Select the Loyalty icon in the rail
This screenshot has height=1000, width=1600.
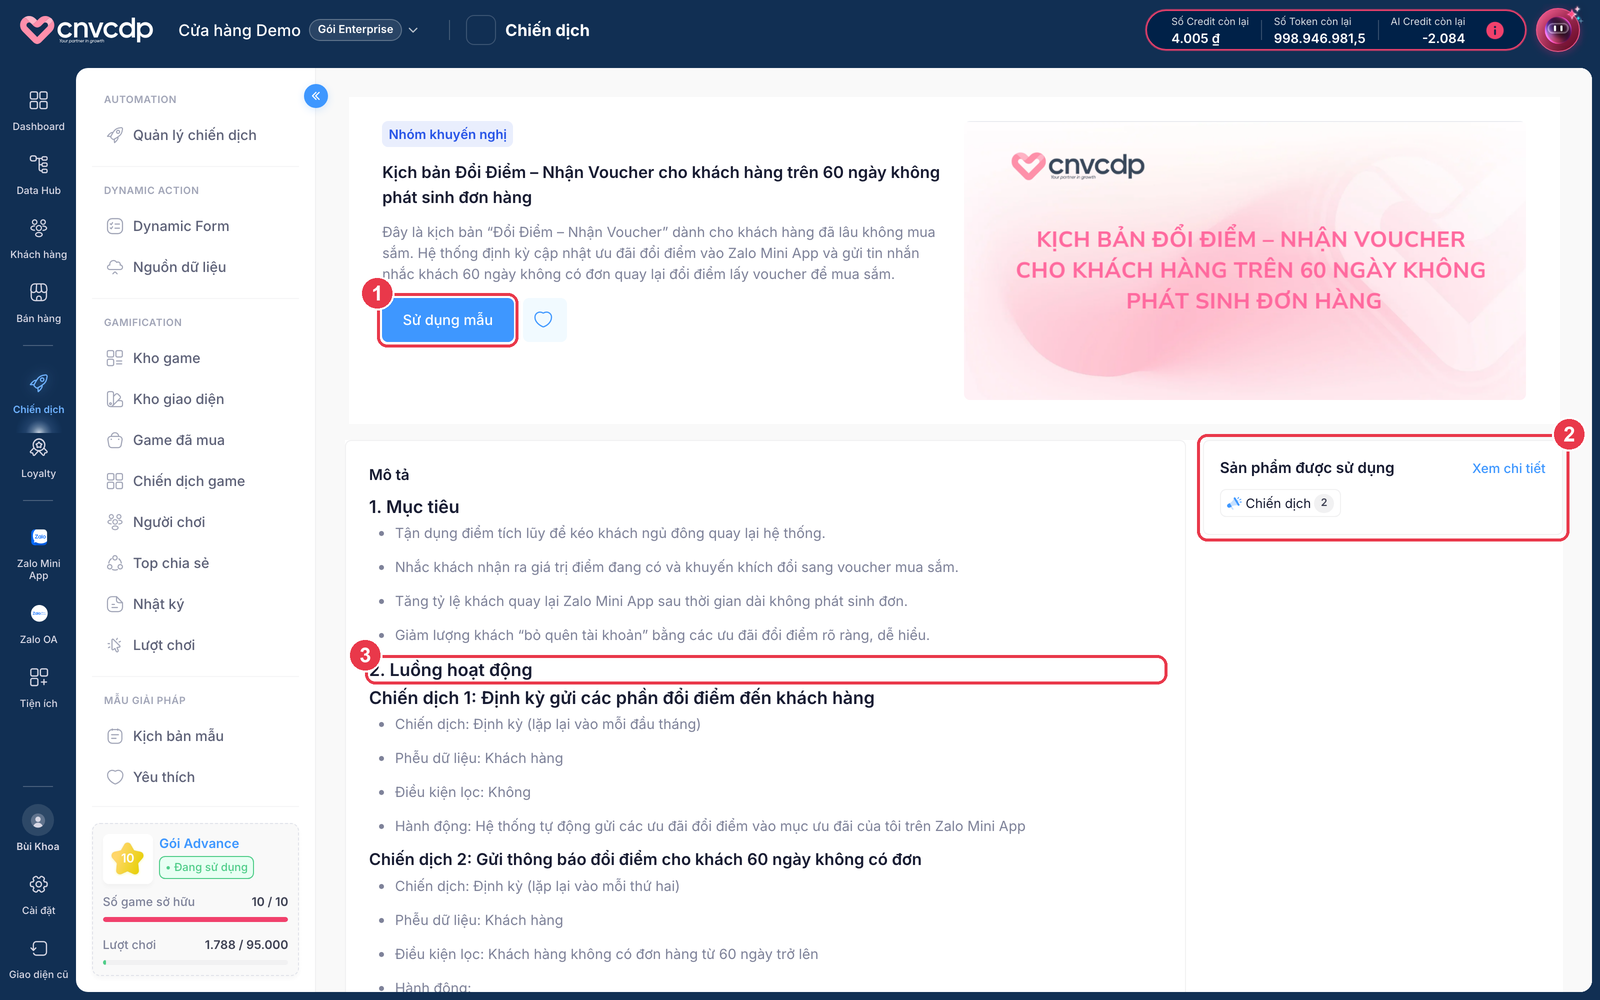point(38,457)
